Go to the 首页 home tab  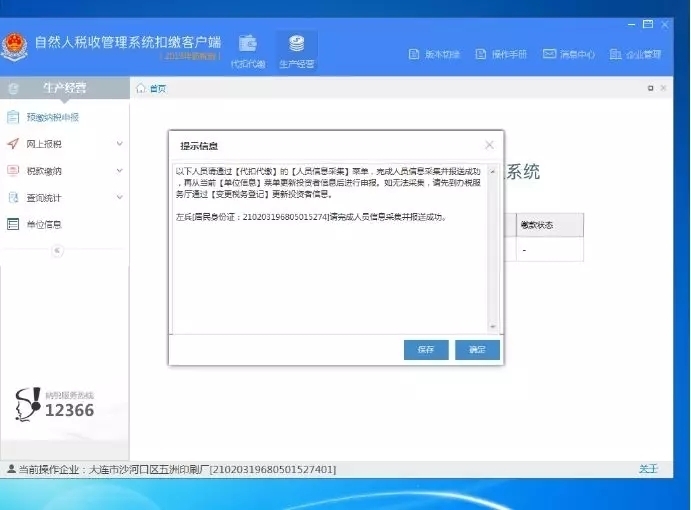(158, 89)
